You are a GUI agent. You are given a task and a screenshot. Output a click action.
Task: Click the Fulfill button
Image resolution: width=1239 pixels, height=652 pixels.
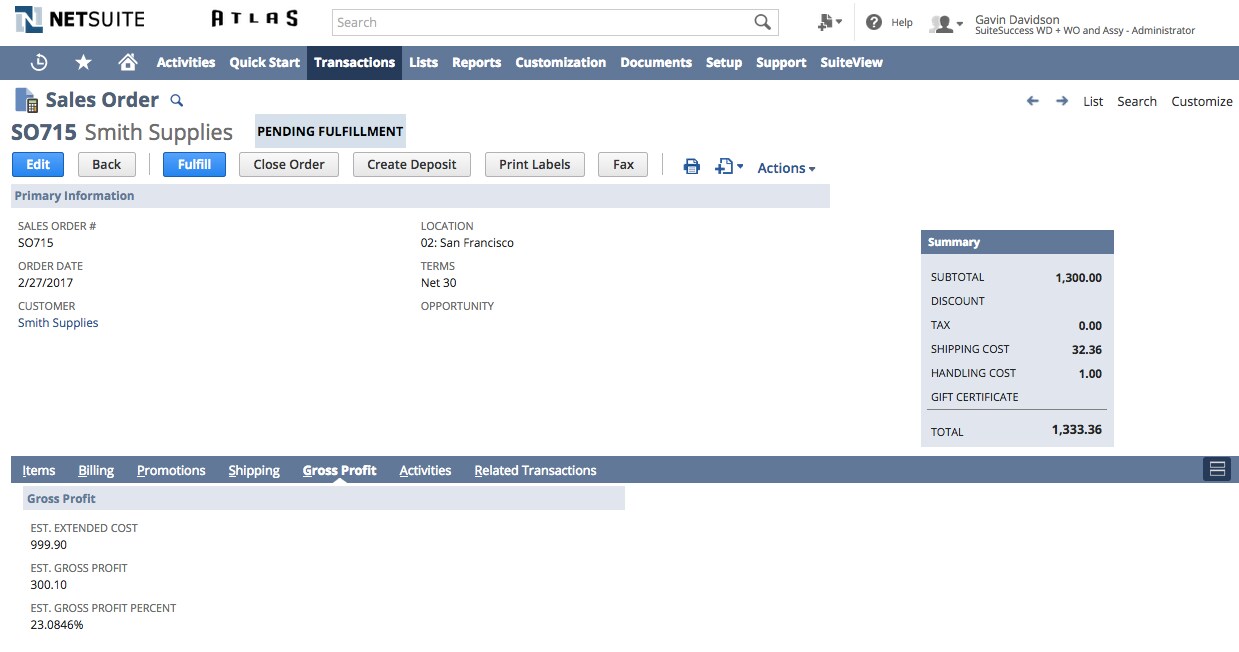[194, 164]
